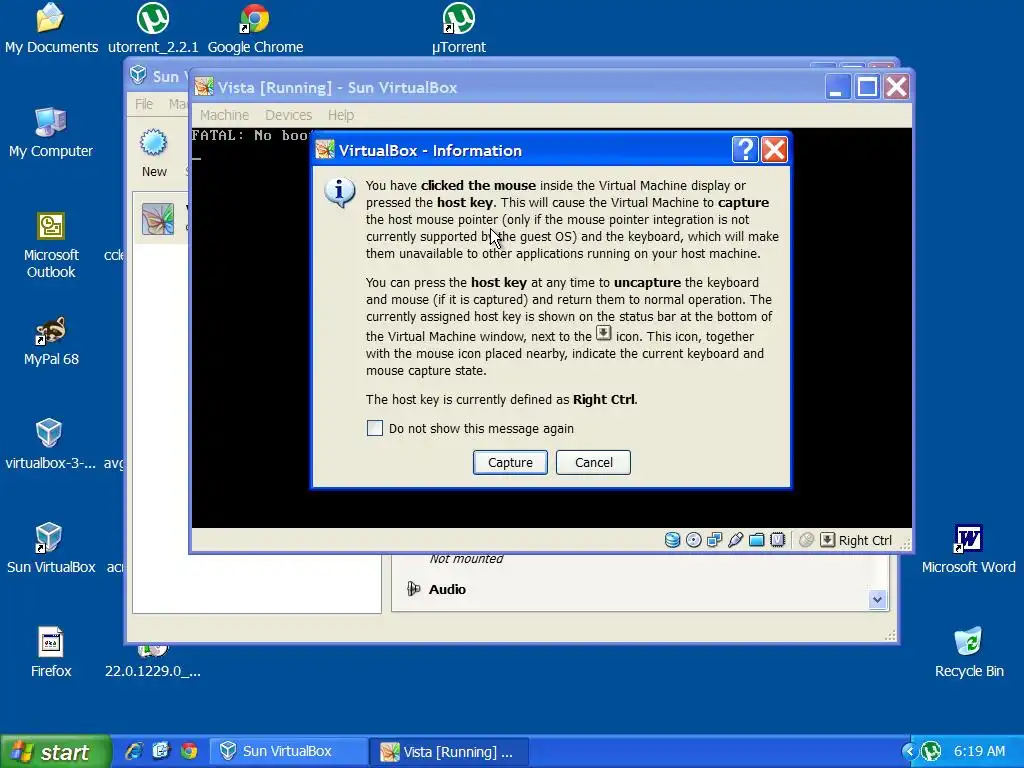
Task: Open File menu in Sun VirtualBox manager
Action: click(x=144, y=104)
